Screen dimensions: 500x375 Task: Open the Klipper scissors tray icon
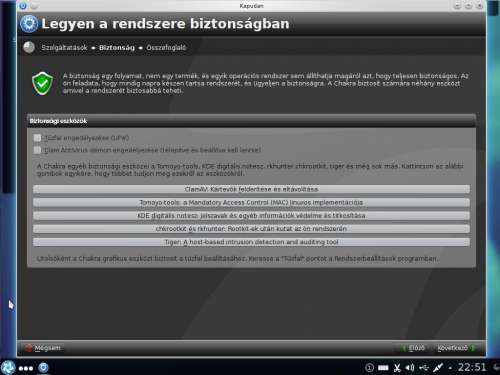click(397, 368)
